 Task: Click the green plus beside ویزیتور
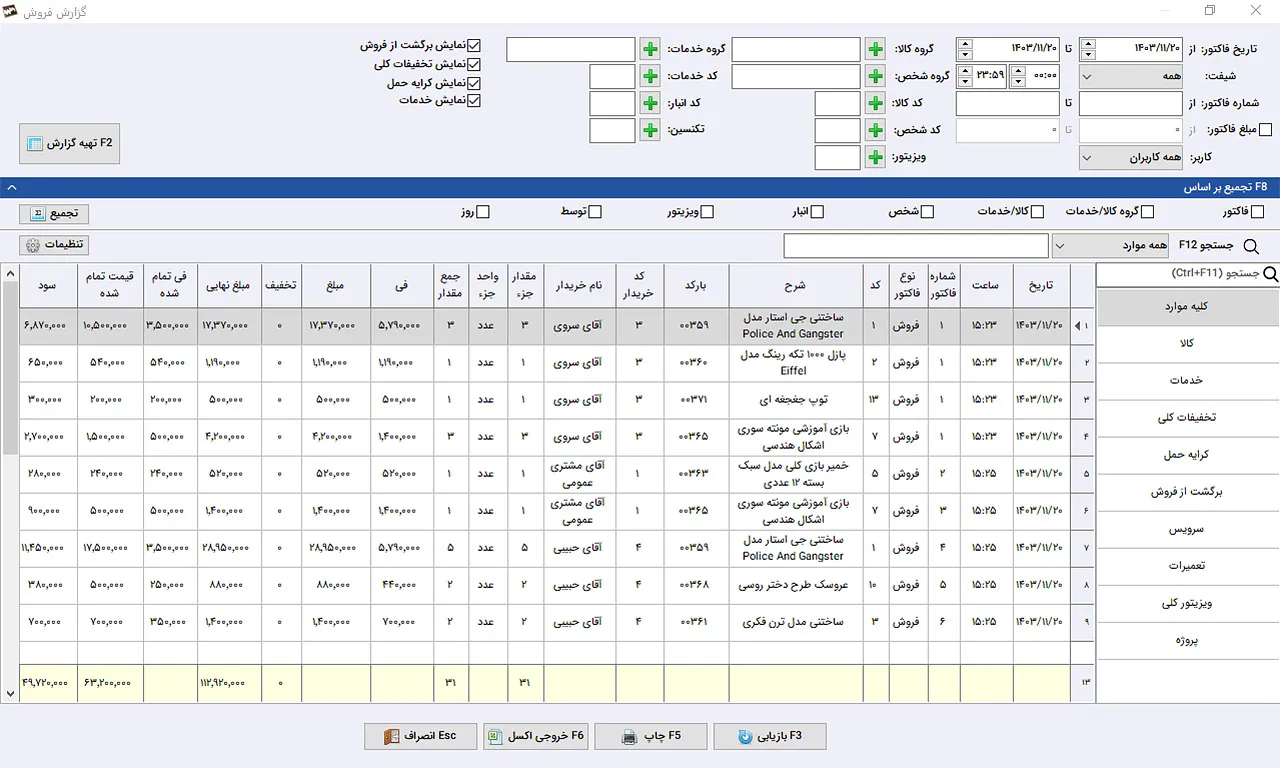pyautogui.click(x=875, y=157)
